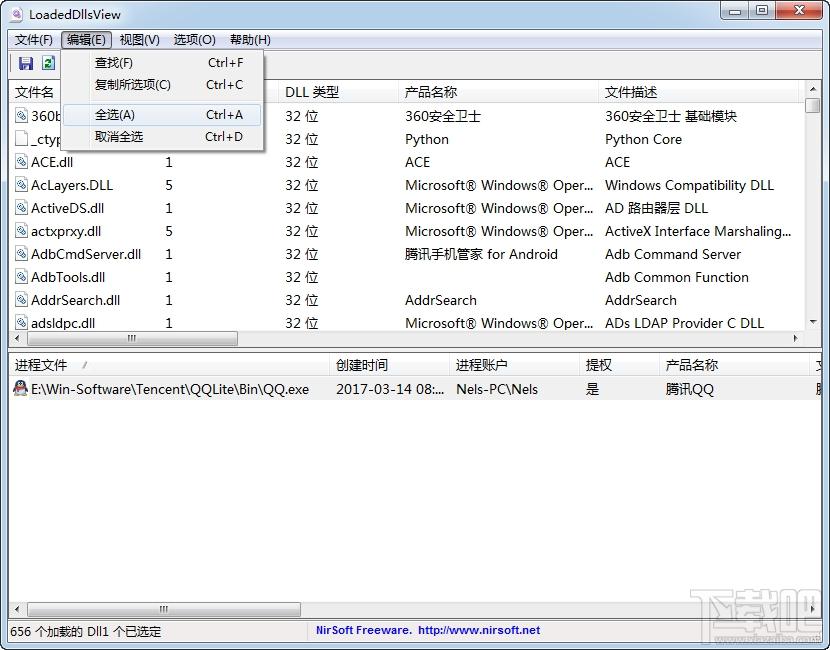830x650 pixels.
Task: Open the 选项(O) menu
Action: [194, 40]
